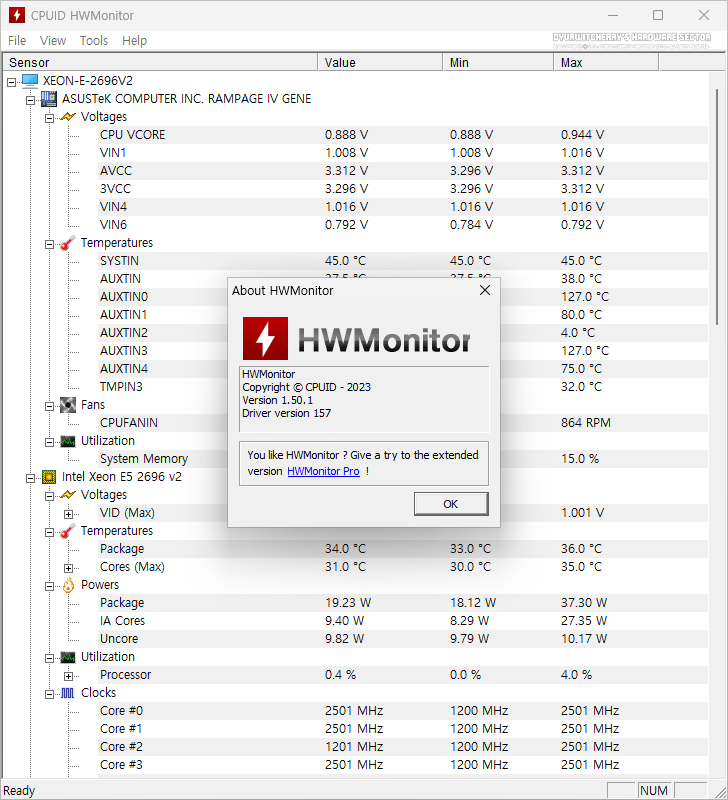Click the Xeon Utilization graph icon
The image size is (728, 800).
(68, 657)
